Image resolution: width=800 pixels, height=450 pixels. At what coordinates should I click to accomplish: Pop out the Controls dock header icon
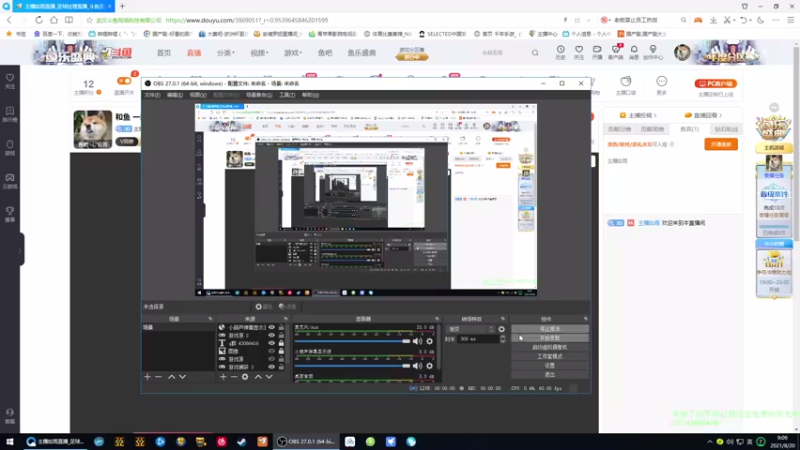tap(586, 319)
